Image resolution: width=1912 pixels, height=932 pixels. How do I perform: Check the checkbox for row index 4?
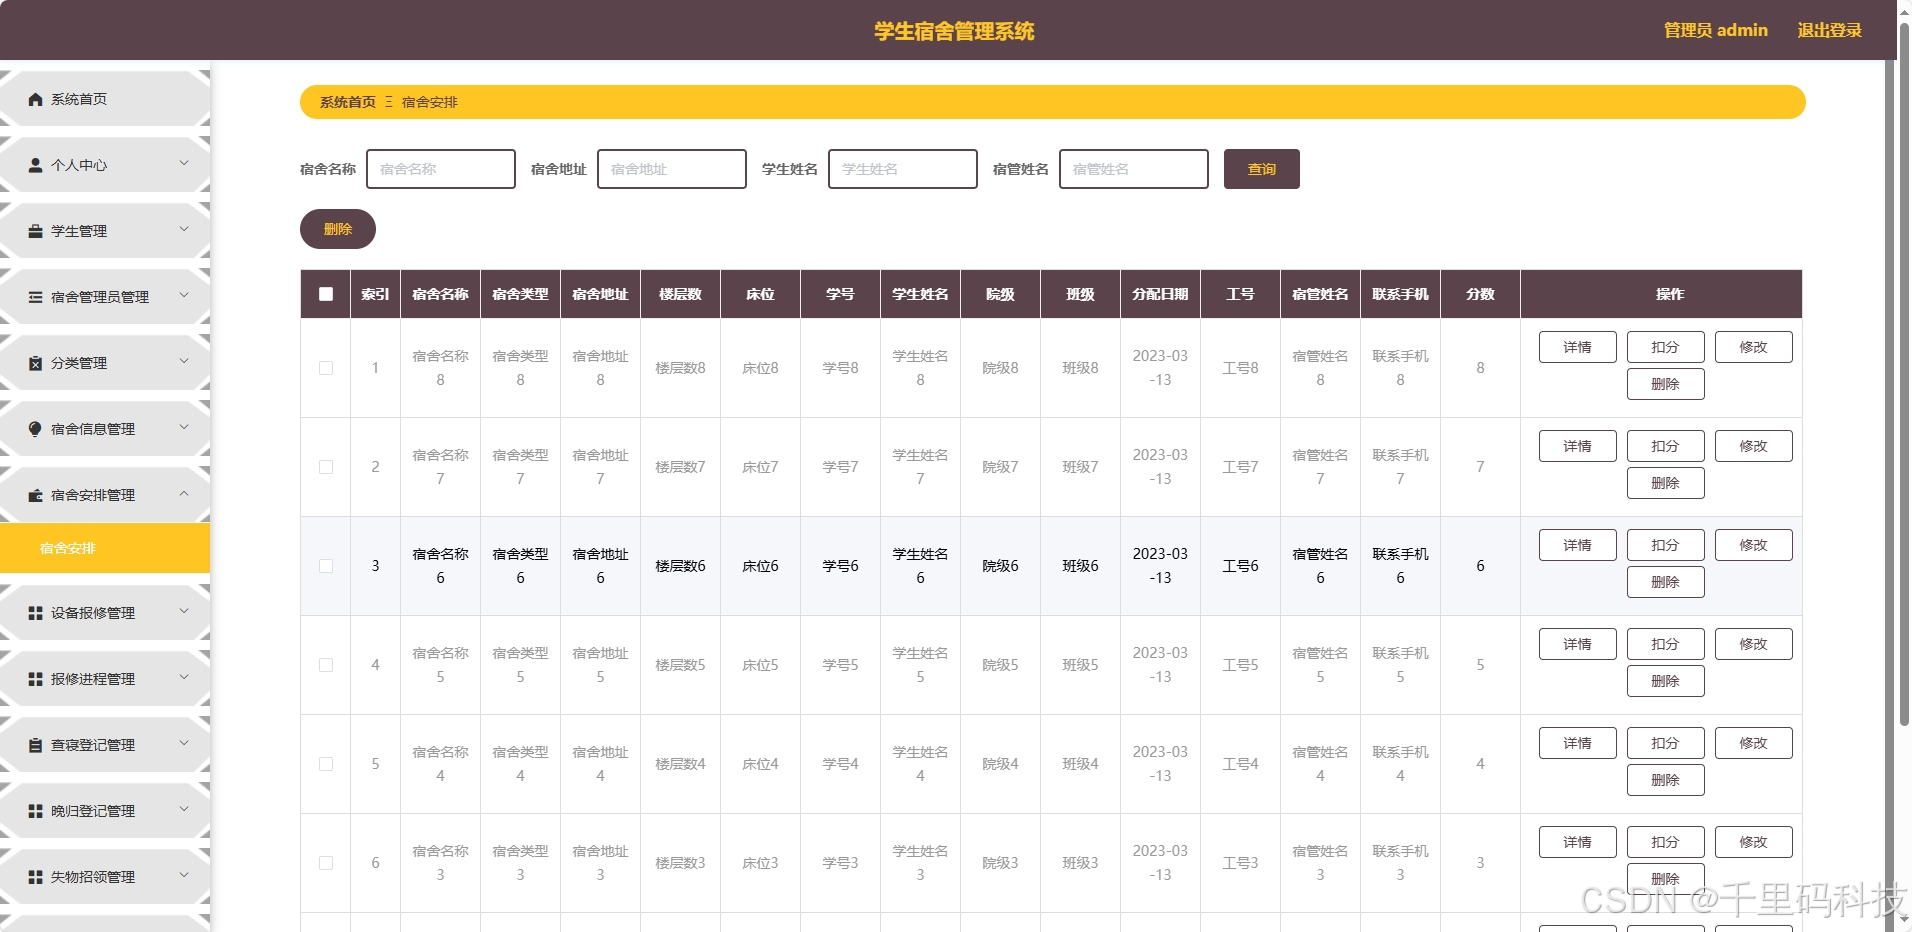coord(326,665)
